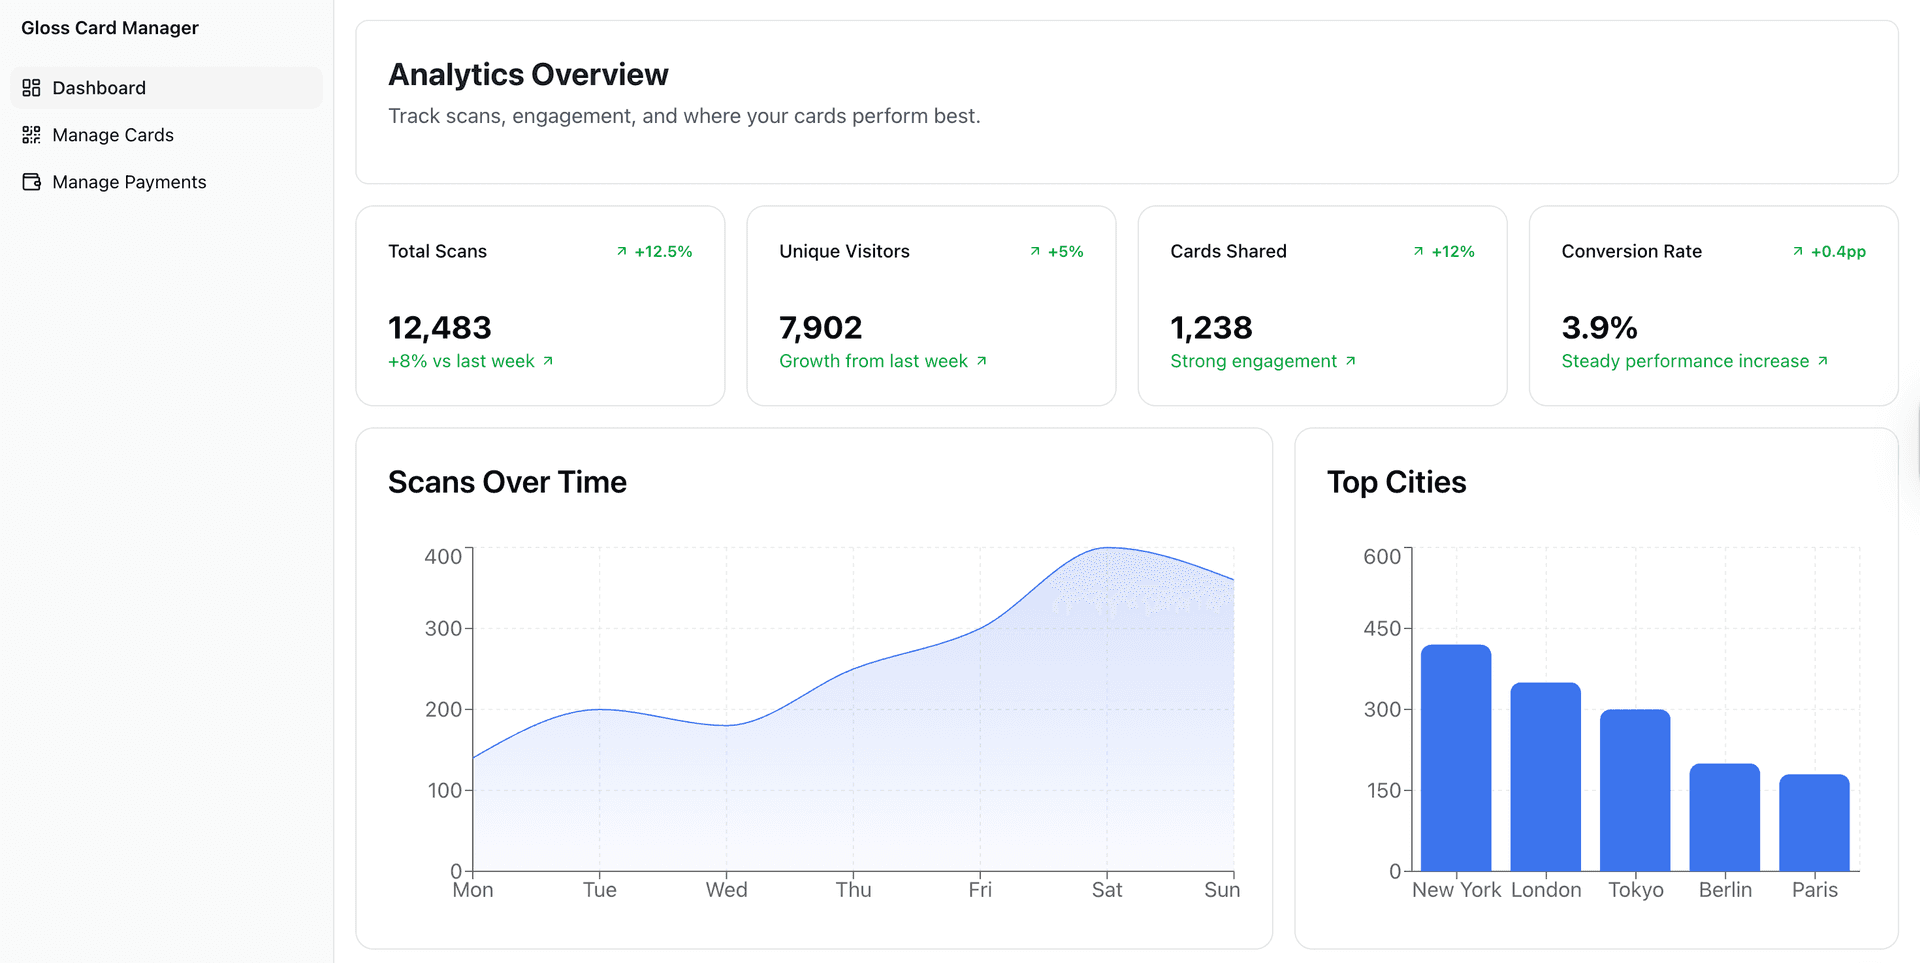Click the Paris bar in Top Cities
Viewport: 1920px width, 963px height.
[x=1815, y=820]
